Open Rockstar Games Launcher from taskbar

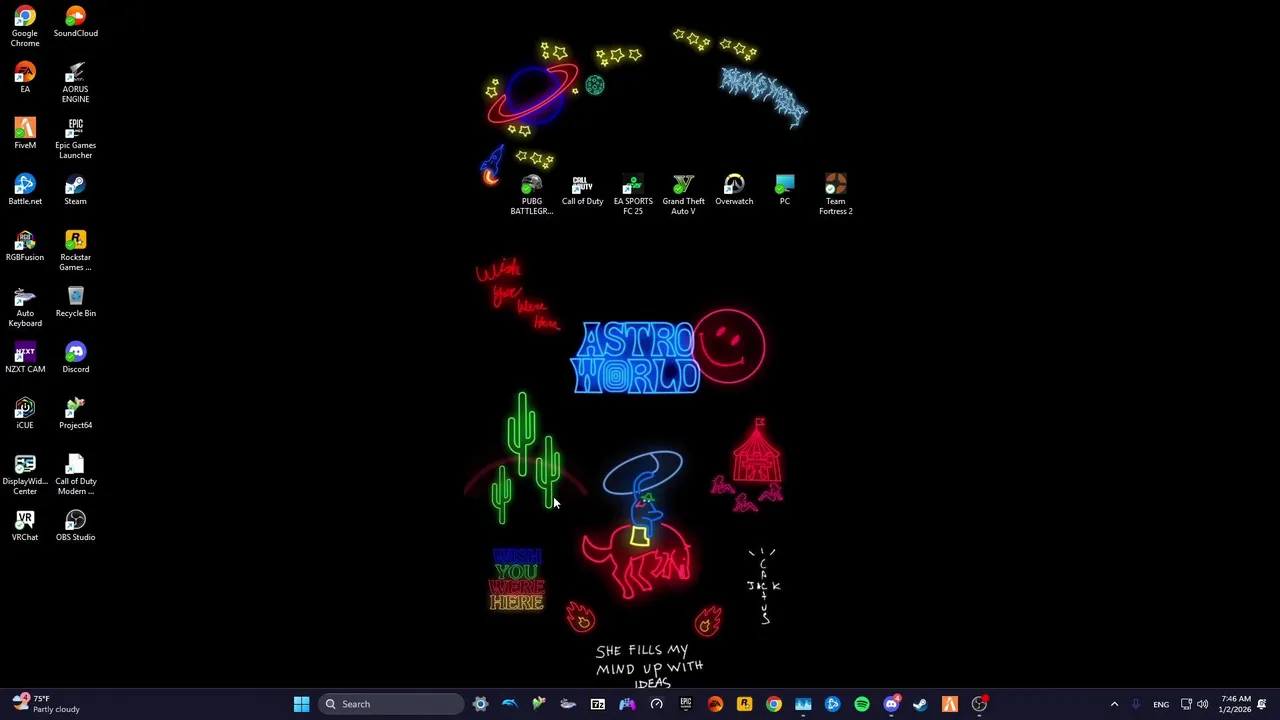click(x=744, y=704)
